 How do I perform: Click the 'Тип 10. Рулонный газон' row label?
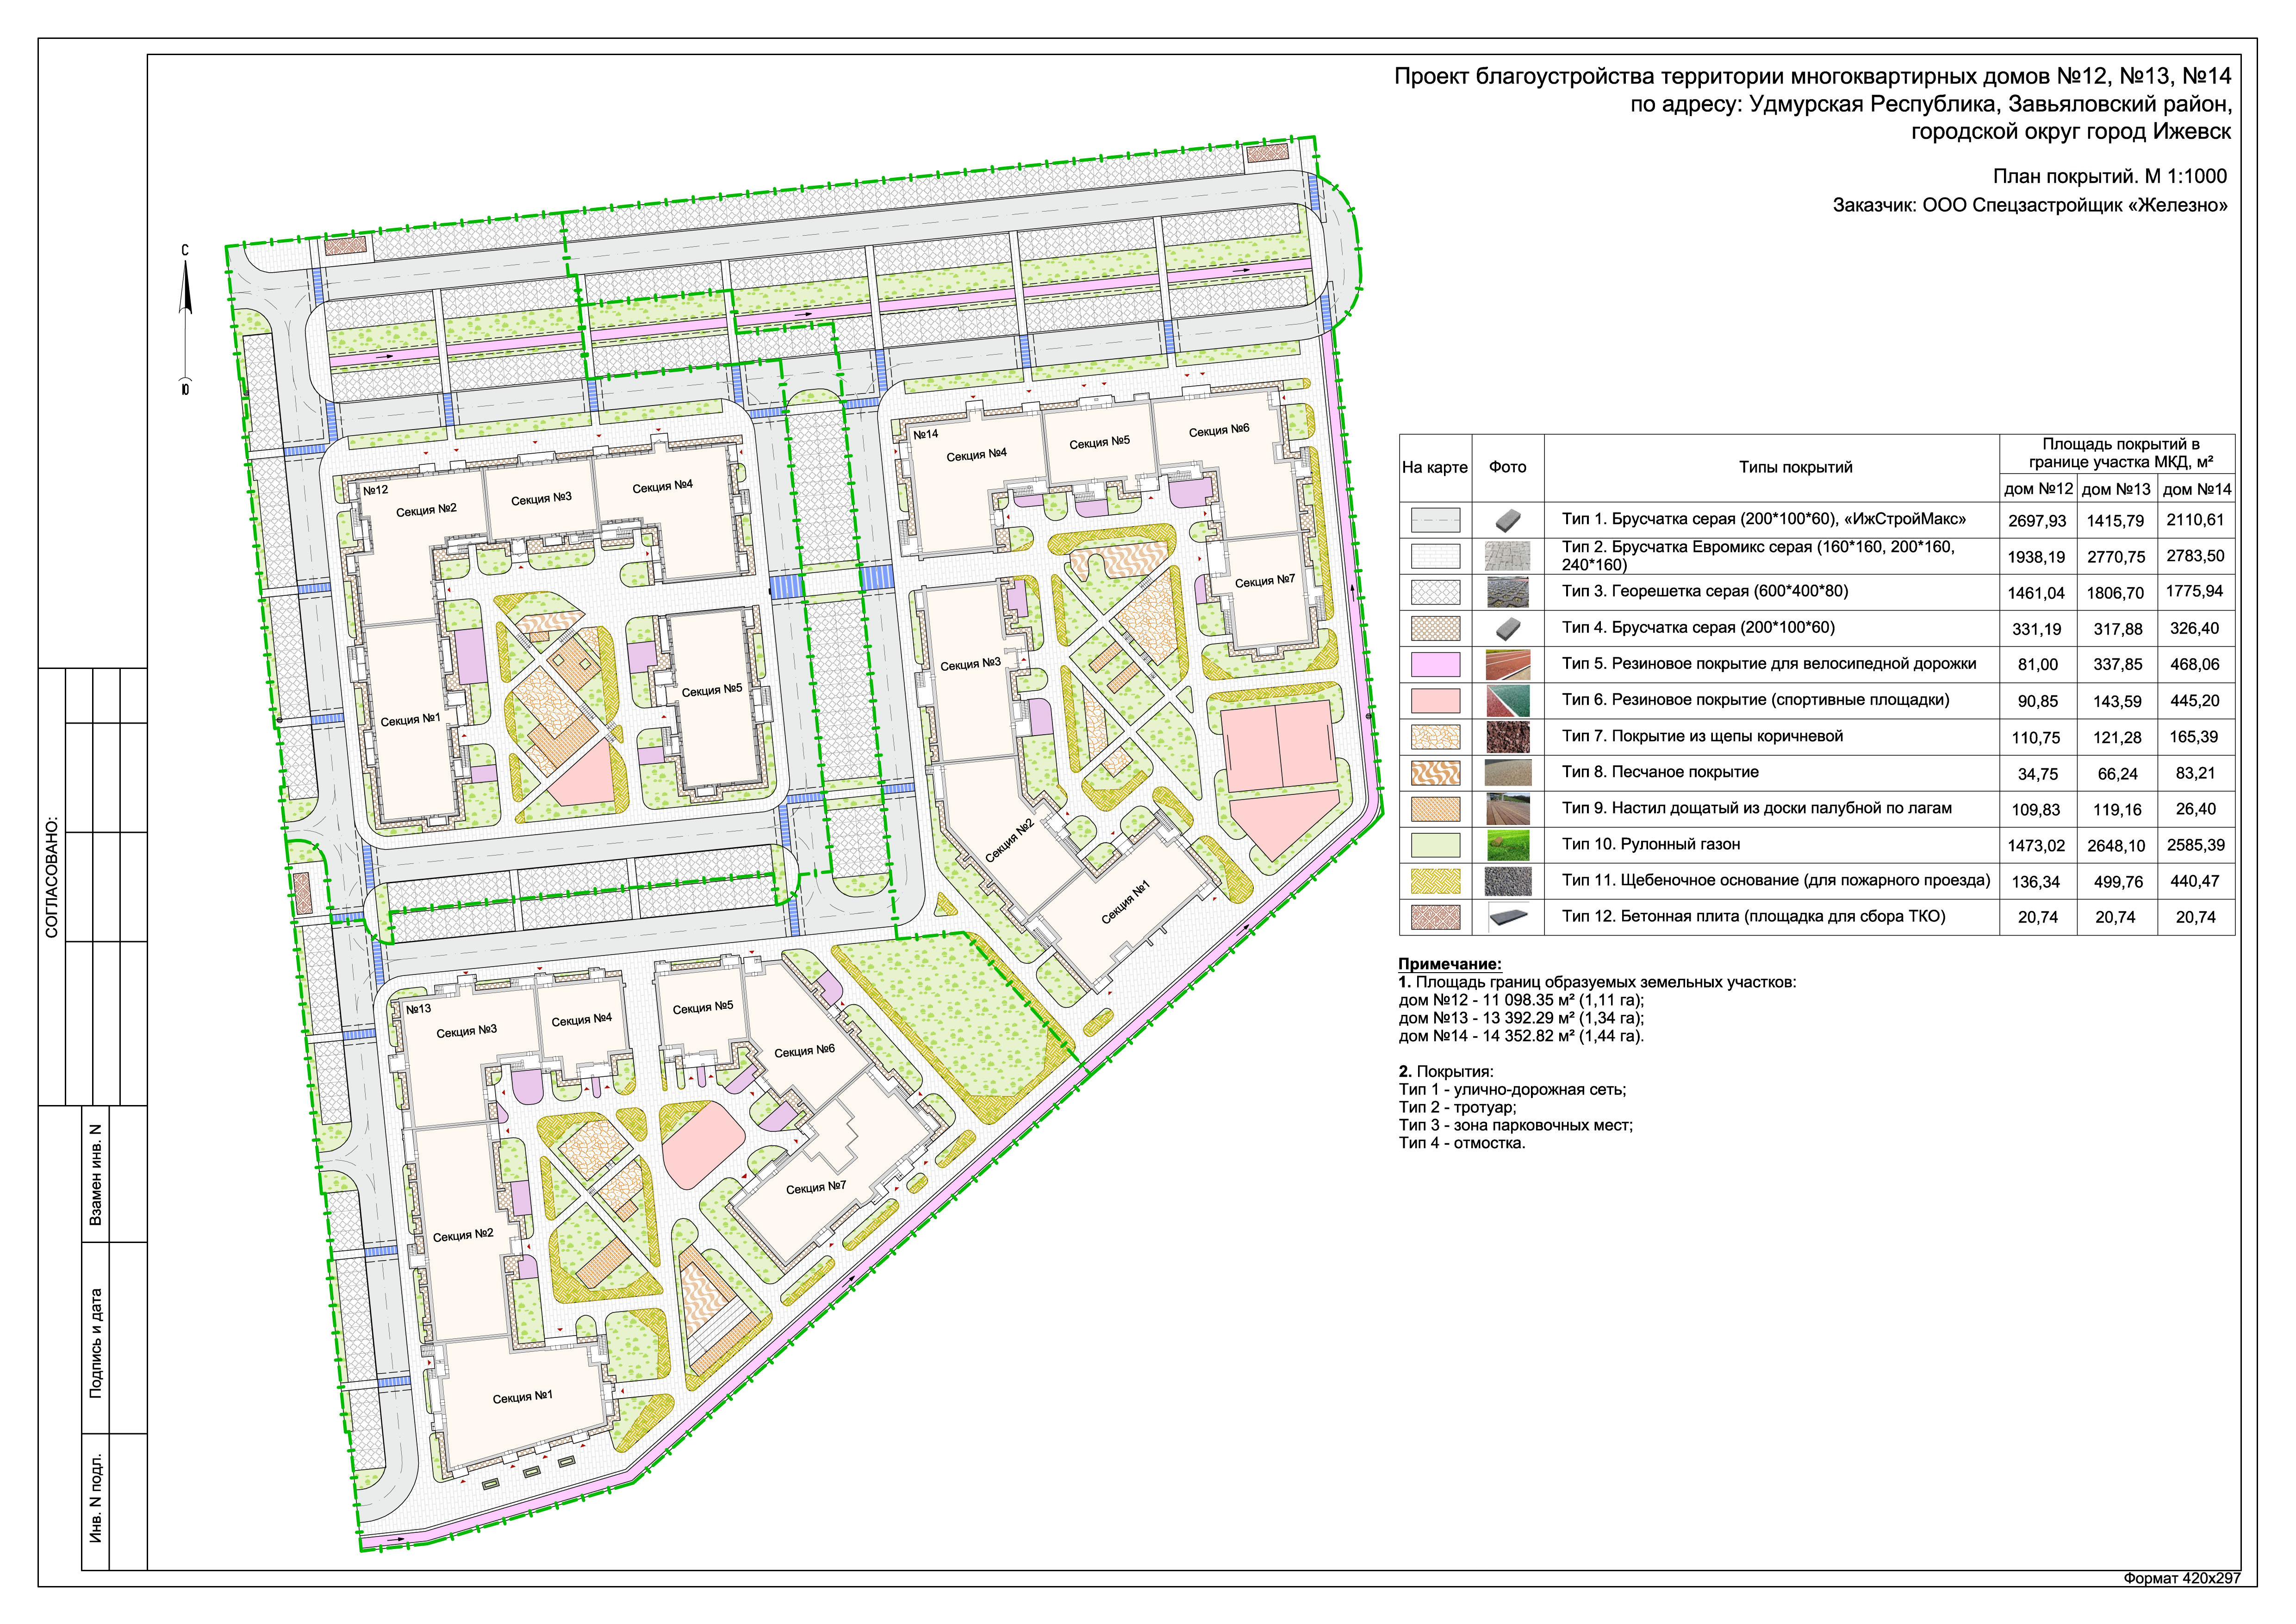(x=1651, y=845)
